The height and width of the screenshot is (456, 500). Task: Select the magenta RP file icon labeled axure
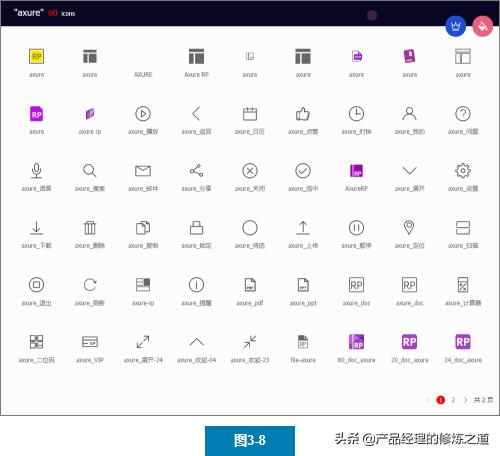[37, 114]
